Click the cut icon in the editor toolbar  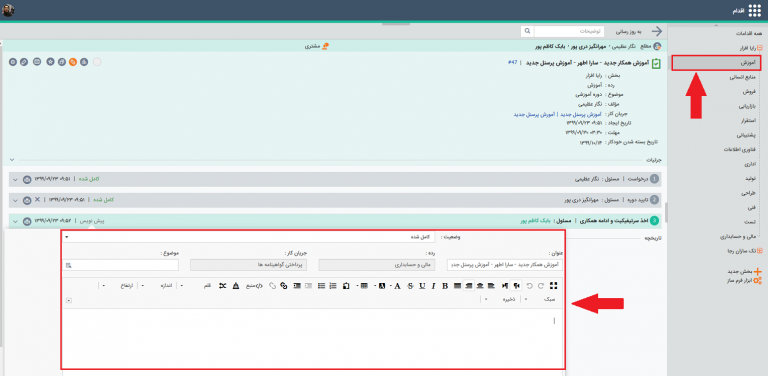tap(222, 286)
